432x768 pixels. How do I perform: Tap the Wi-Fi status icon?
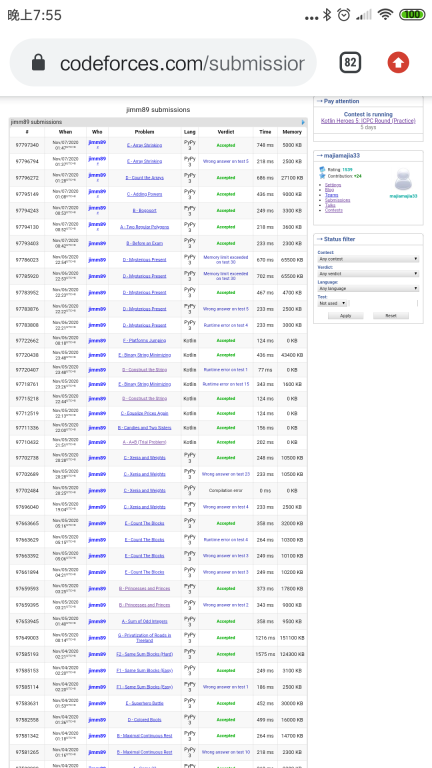(385, 15)
